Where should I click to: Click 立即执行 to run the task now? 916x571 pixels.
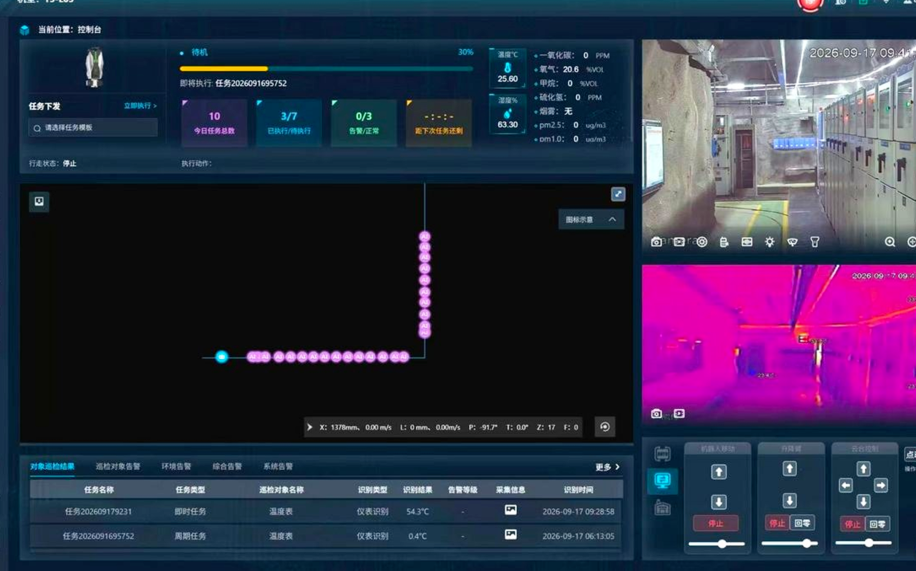[140, 106]
